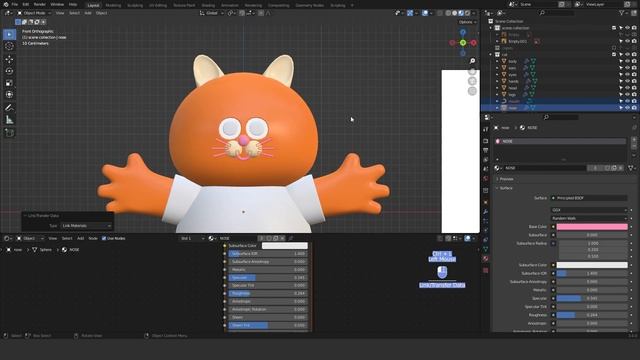This screenshot has width=640, height=360.
Task: Open the viewport Select menu
Action: click(74, 13)
